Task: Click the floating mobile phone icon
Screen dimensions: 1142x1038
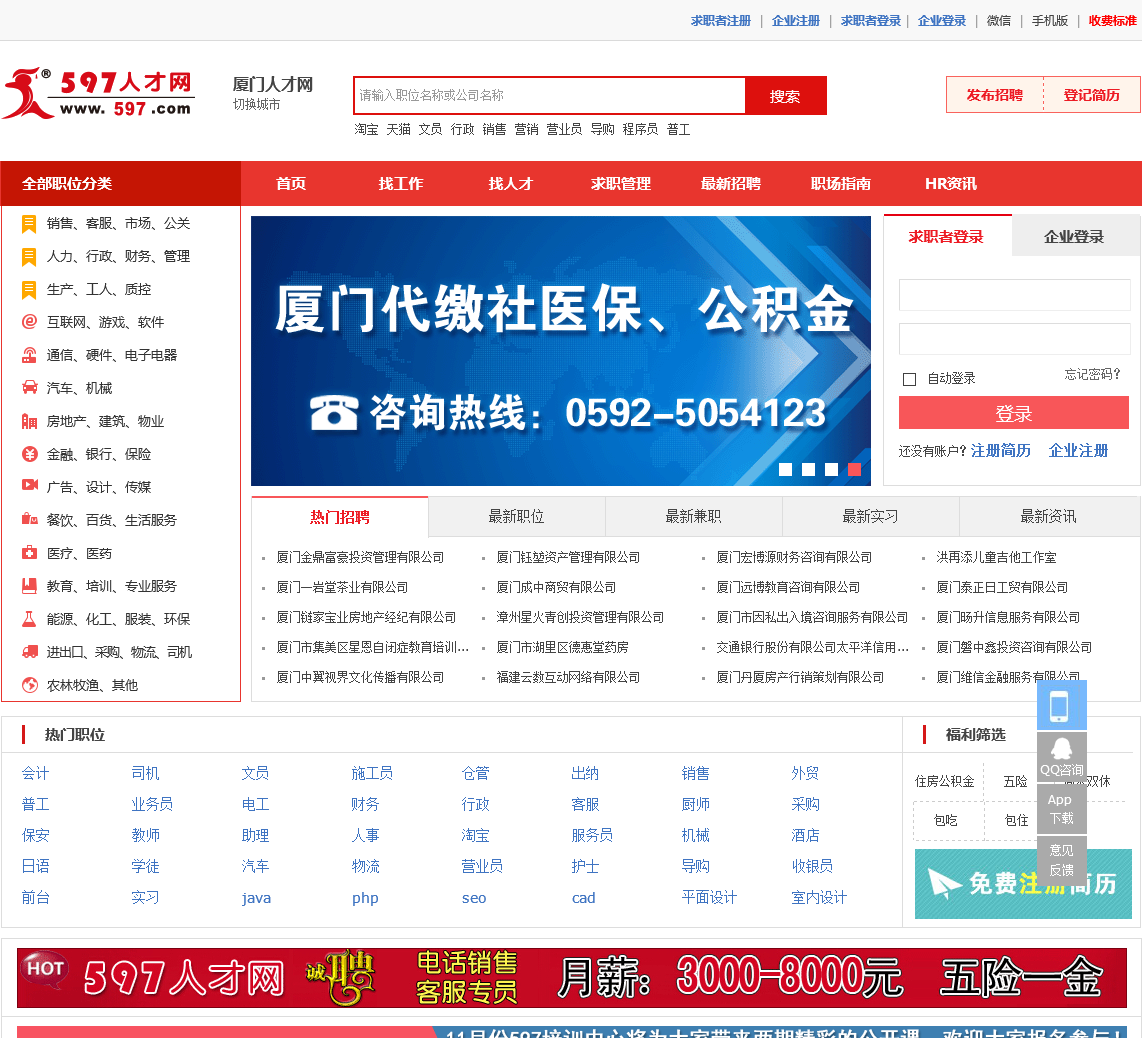Action: (1061, 706)
